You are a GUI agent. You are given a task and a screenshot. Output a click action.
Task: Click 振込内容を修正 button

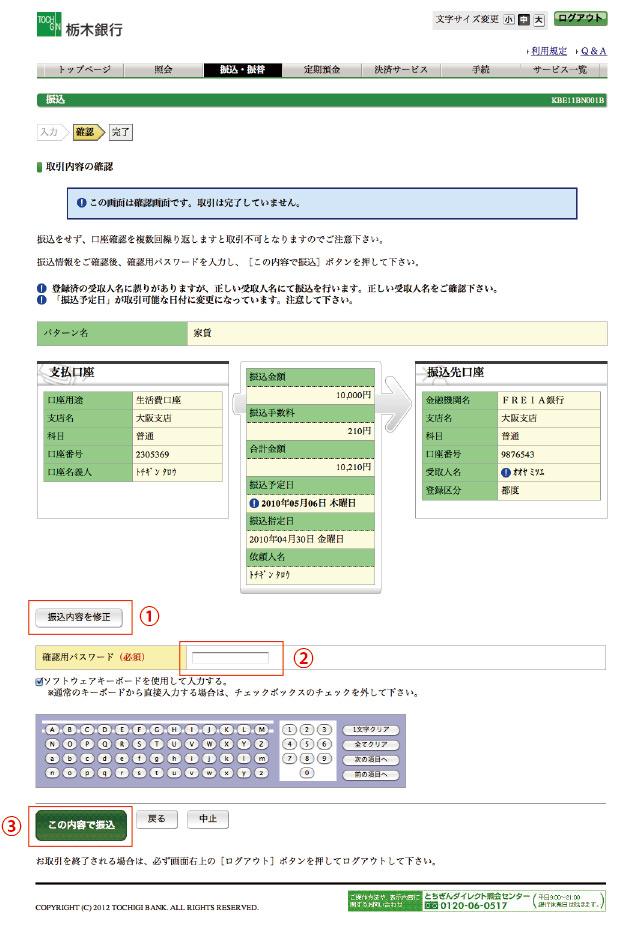coord(79,617)
